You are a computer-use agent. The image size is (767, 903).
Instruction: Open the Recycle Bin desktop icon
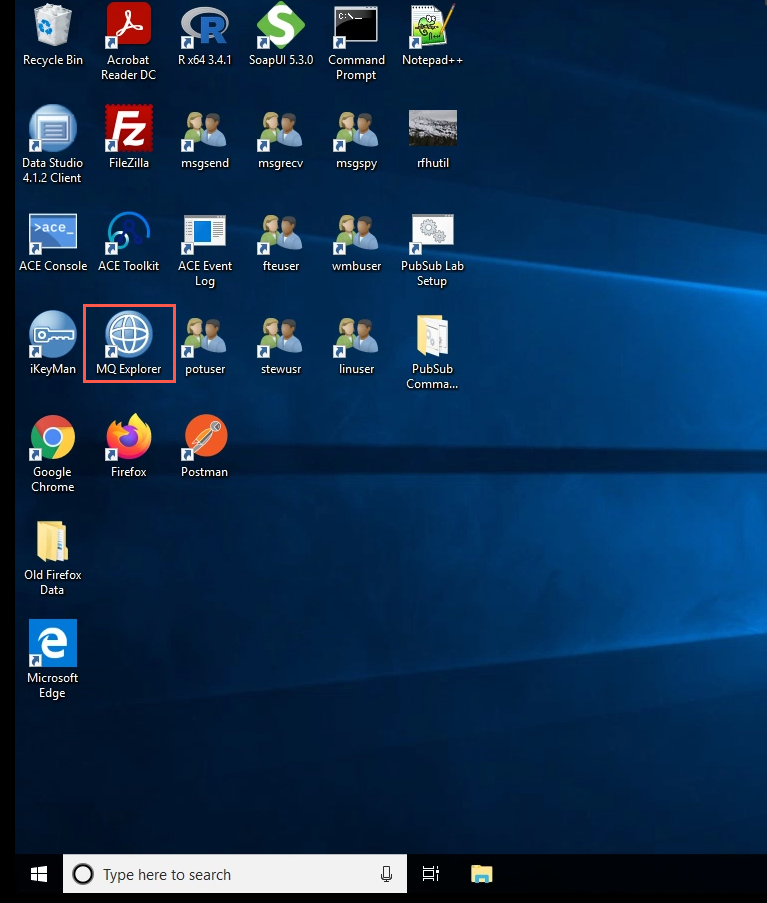[52, 35]
